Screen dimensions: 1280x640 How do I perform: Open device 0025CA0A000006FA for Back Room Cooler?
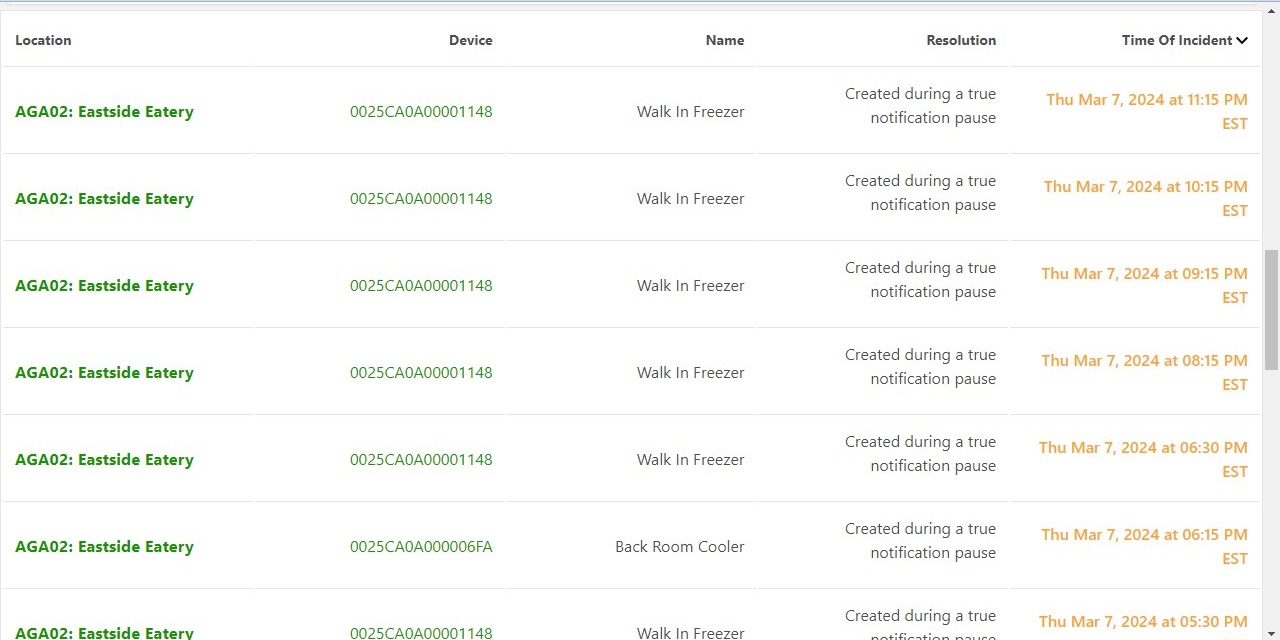[421, 546]
